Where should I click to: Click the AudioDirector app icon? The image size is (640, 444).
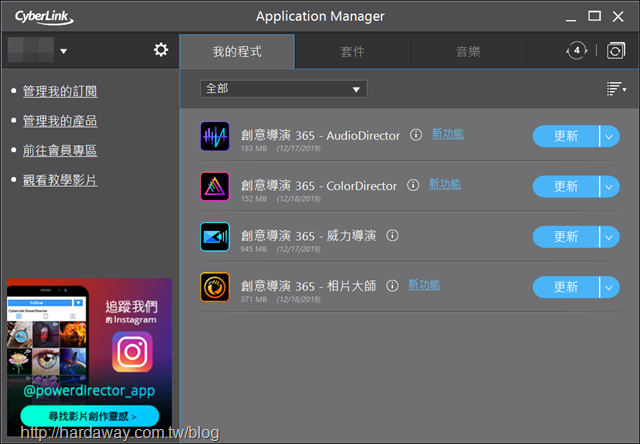pyautogui.click(x=215, y=136)
